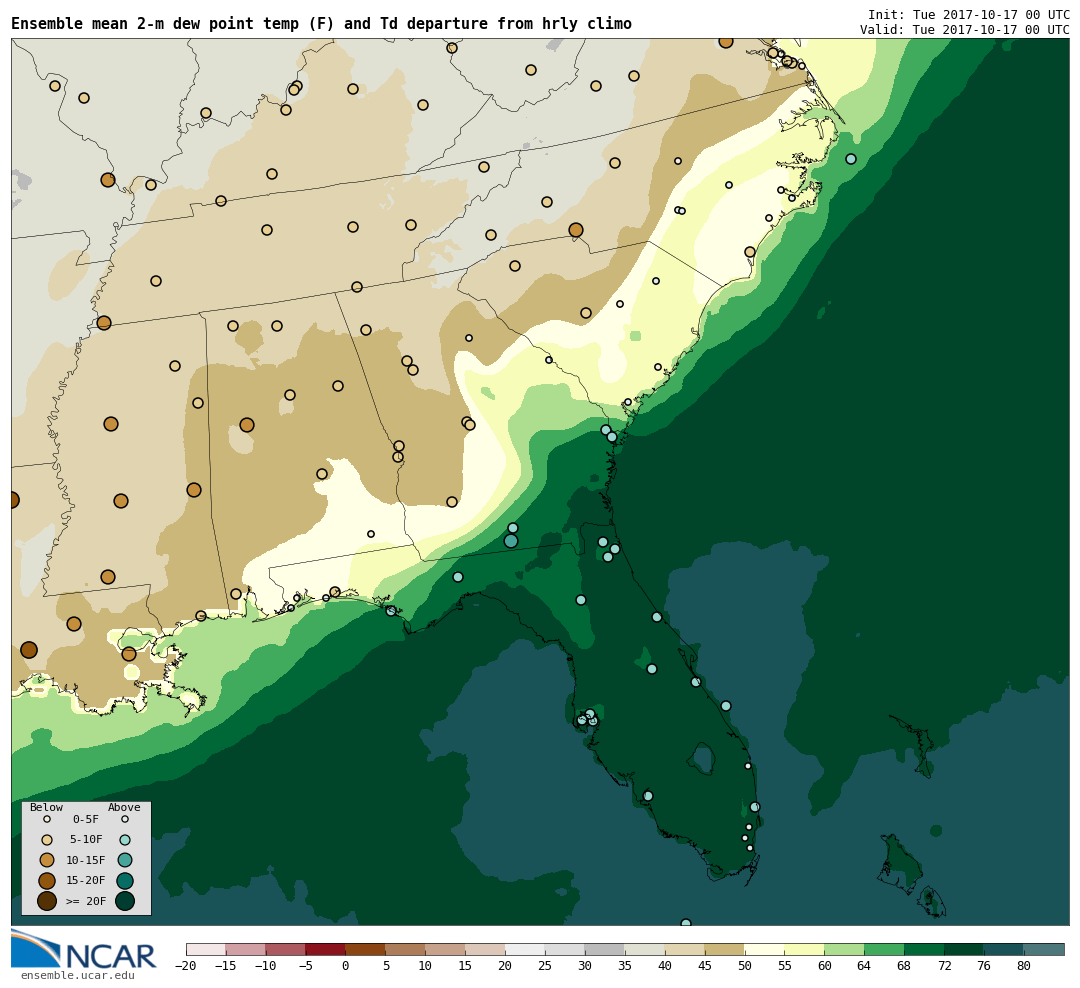The image size is (1080, 988).
Task: Pick the medium green swatch between 64 and 68
Action: tap(885, 949)
